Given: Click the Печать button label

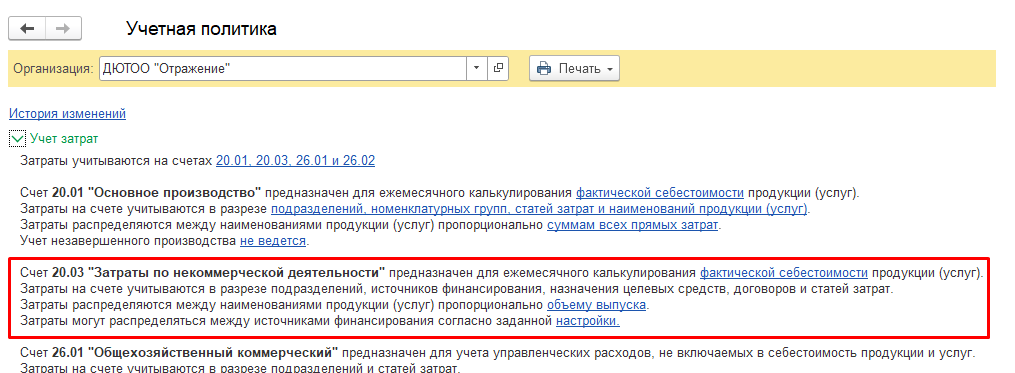Looking at the screenshot, I should click(x=579, y=69).
